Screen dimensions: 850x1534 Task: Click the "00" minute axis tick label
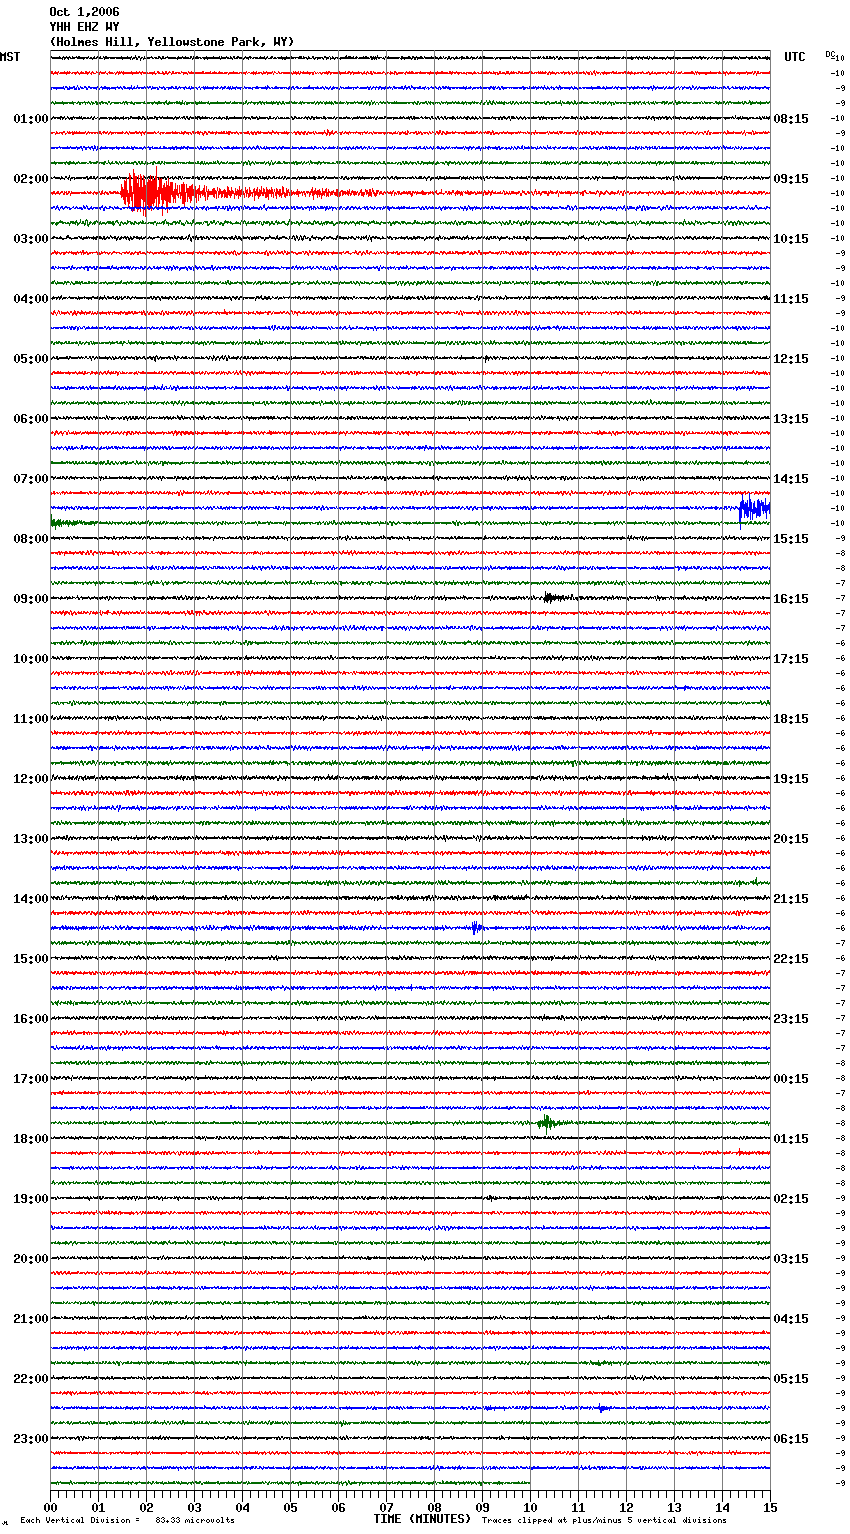(x=50, y=1507)
